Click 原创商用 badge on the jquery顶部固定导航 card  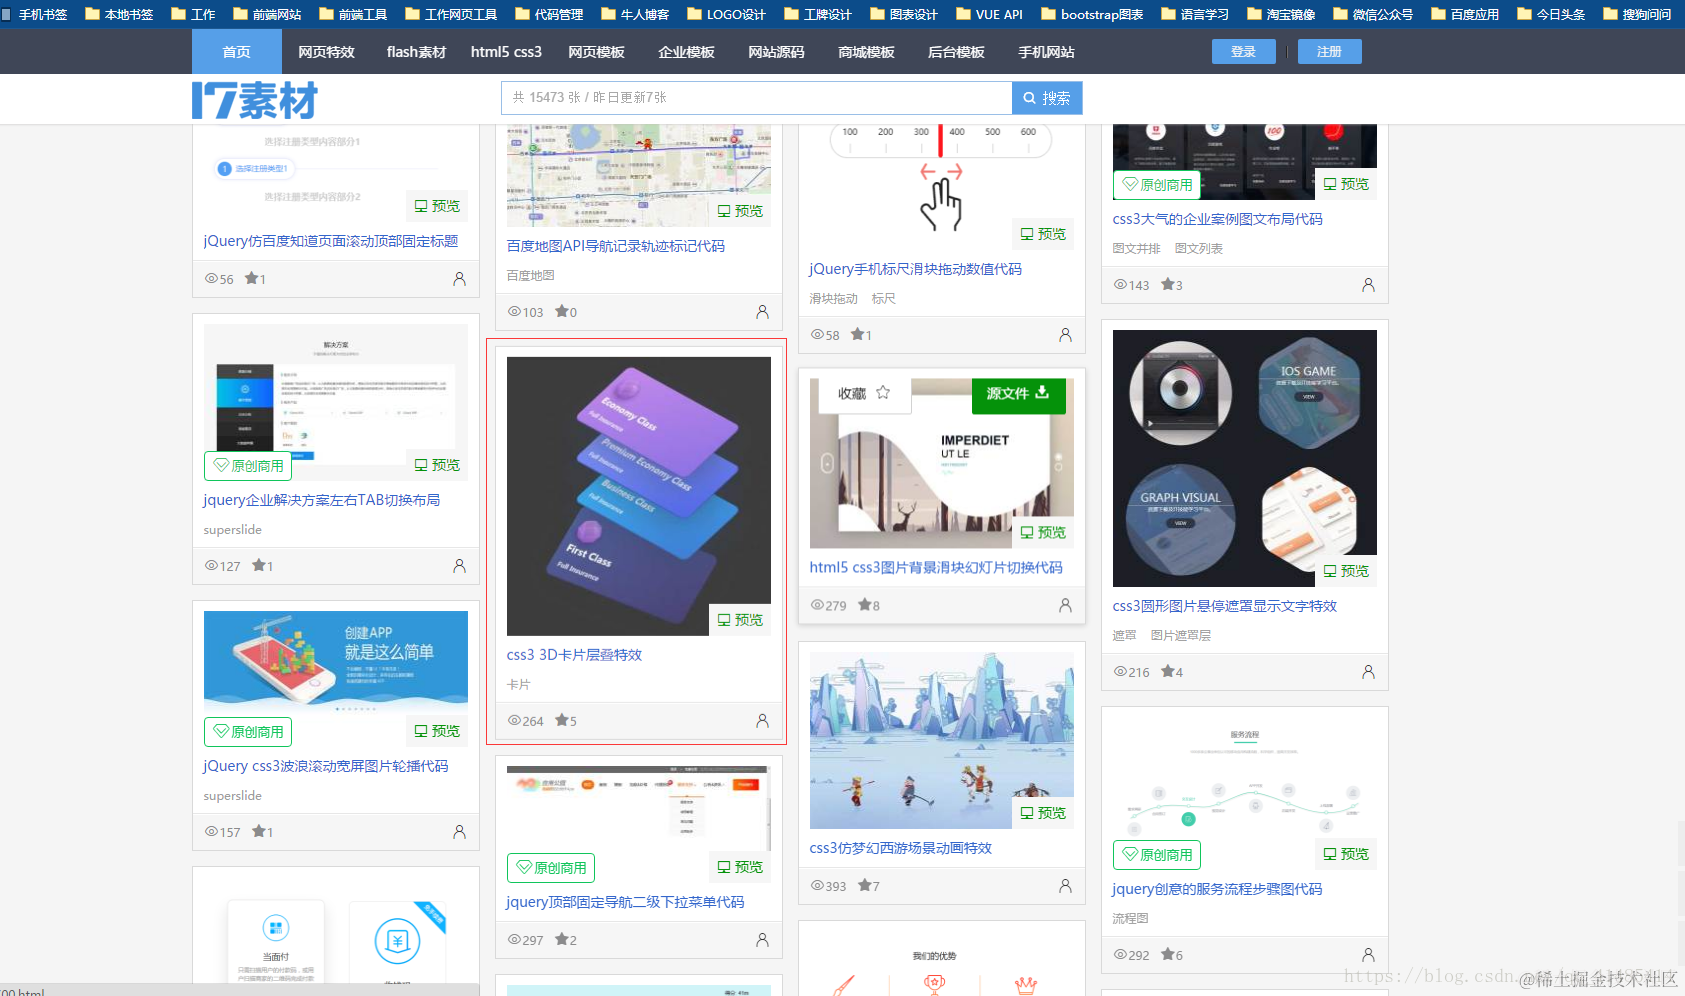tap(551, 868)
